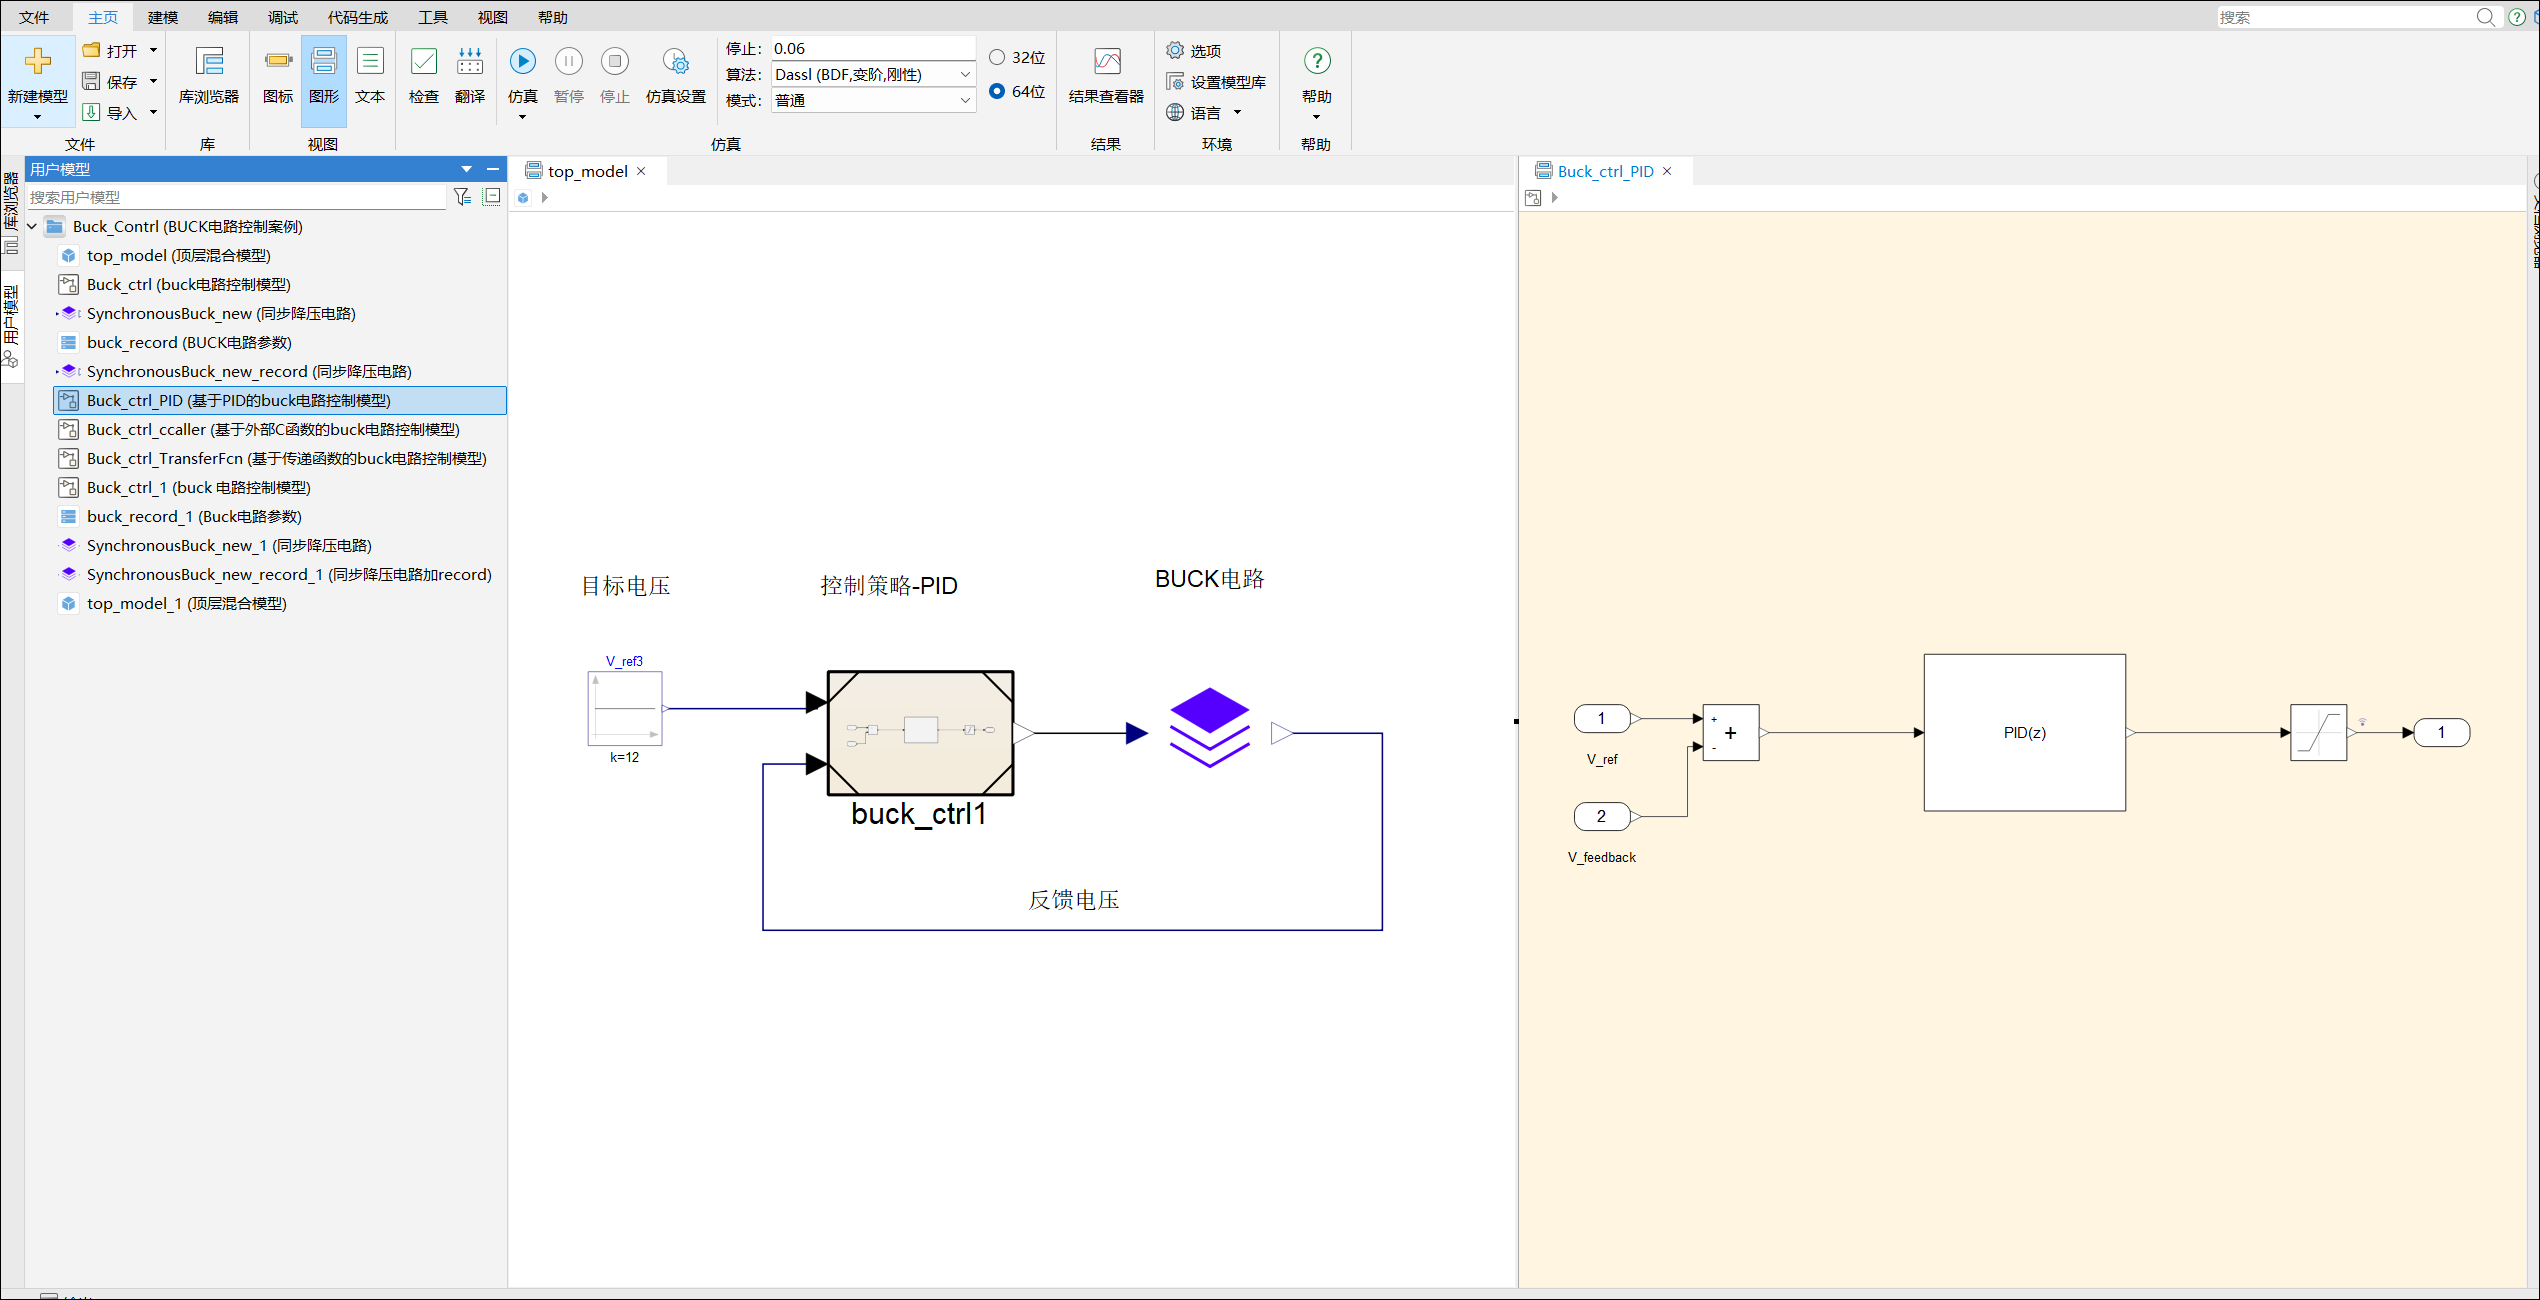Click the 新建模型 new model icon

tap(38, 63)
